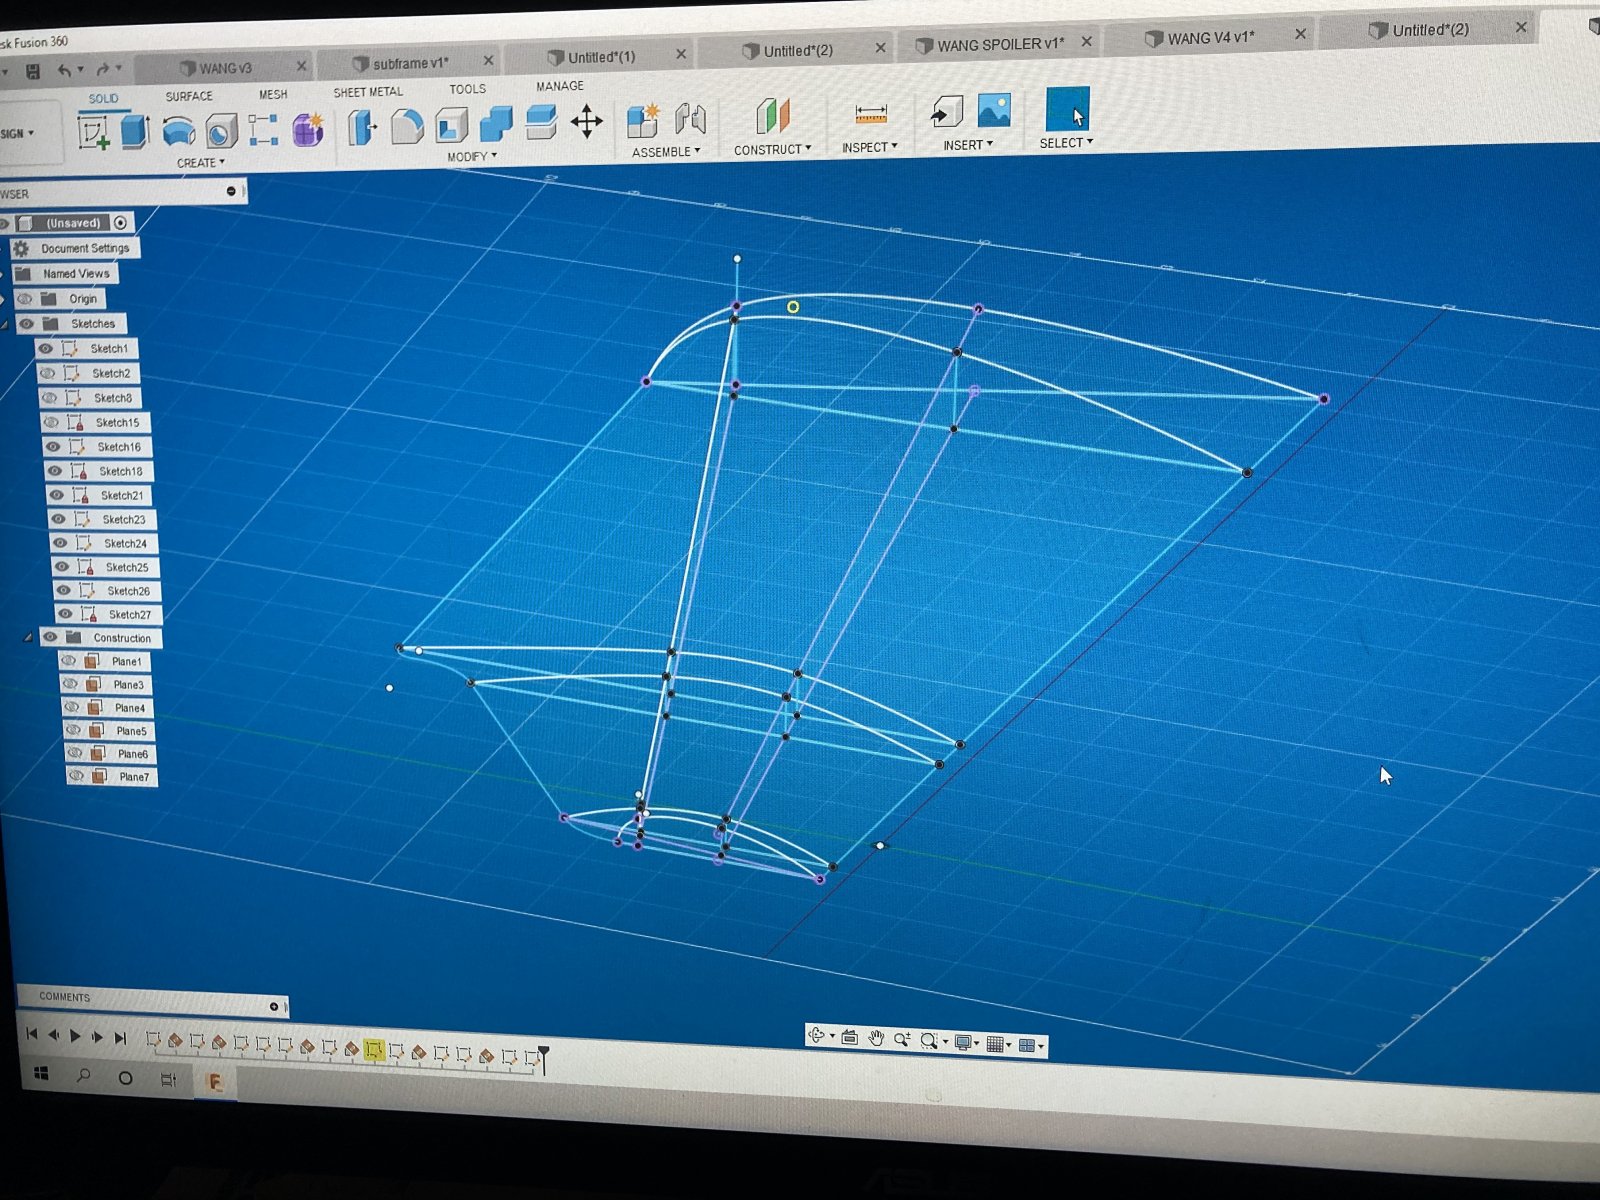Open the TOOLS tab
This screenshot has height=1200, width=1600.
pyautogui.click(x=467, y=89)
